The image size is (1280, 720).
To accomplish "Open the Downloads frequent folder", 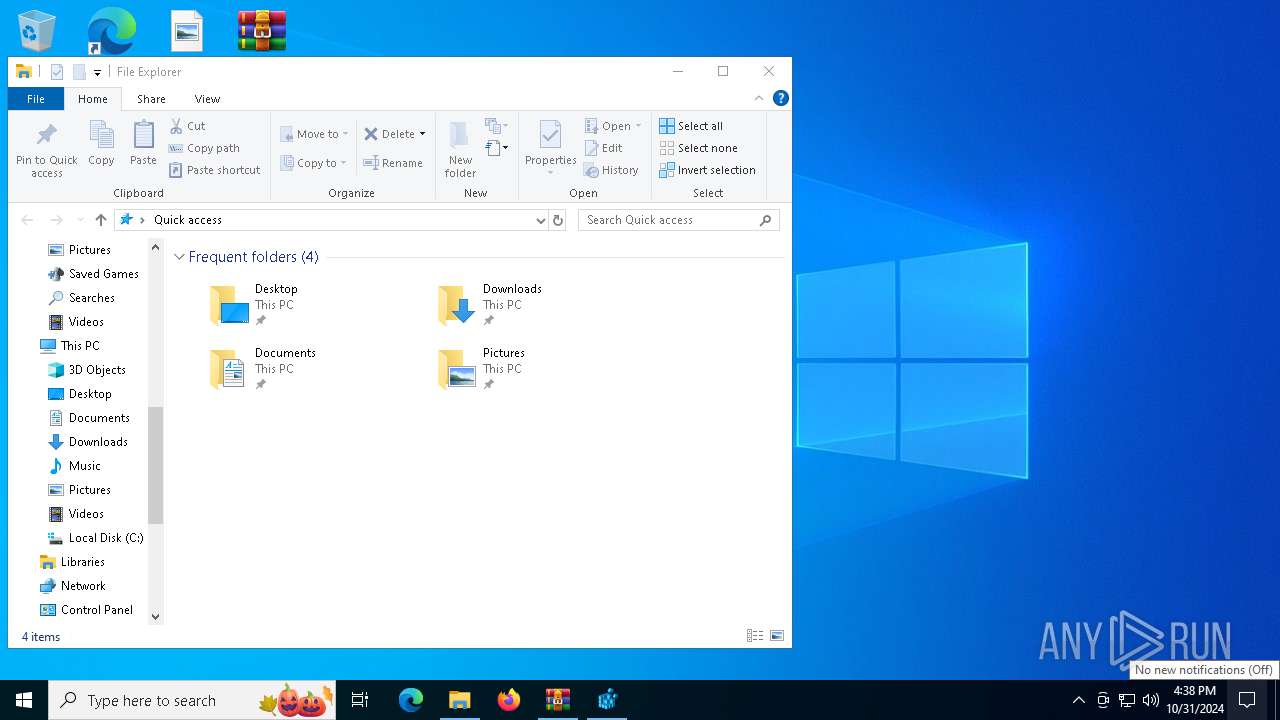I will tap(490, 305).
